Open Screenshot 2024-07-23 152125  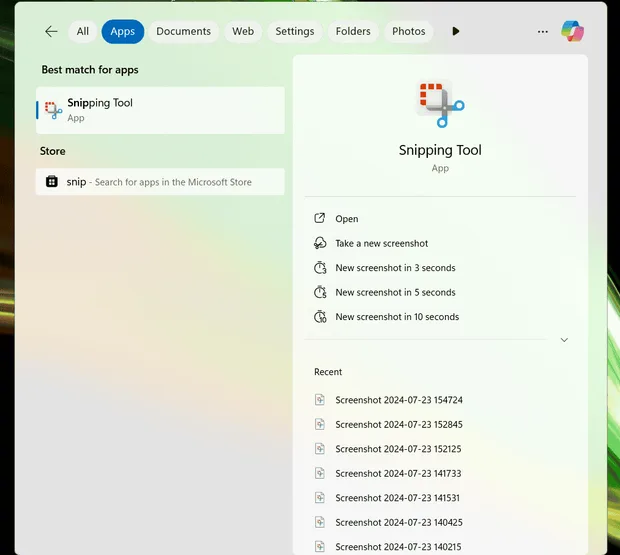398,449
